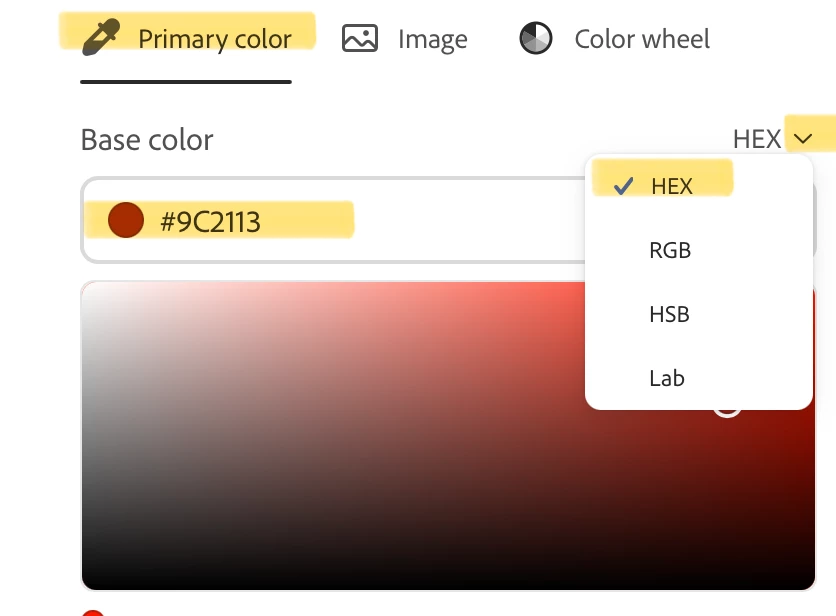Image resolution: width=836 pixels, height=616 pixels.
Task: Click the picture icon beside Image
Action: coord(360,38)
